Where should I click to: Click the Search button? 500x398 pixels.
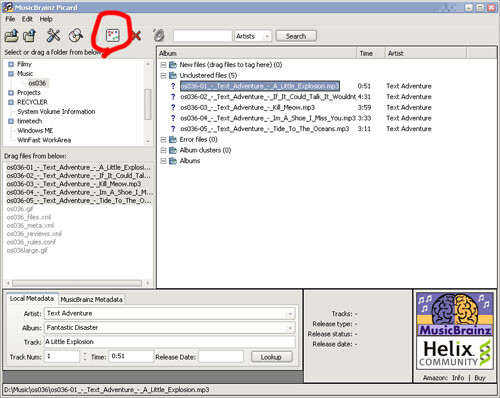pyautogui.click(x=296, y=36)
